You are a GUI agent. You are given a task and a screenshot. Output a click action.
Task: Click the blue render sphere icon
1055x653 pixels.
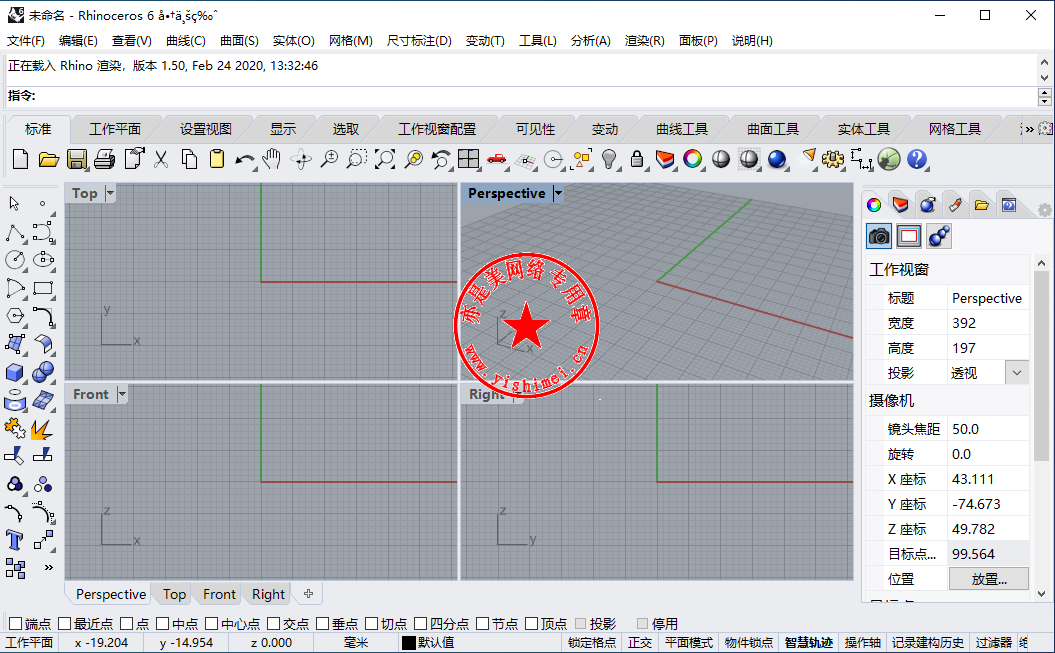pos(777,159)
